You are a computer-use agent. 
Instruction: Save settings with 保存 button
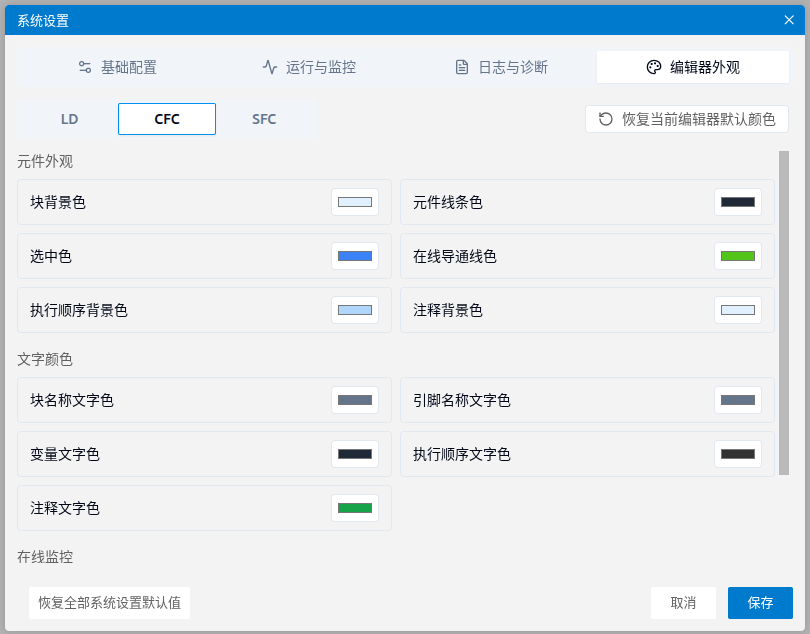pos(760,603)
